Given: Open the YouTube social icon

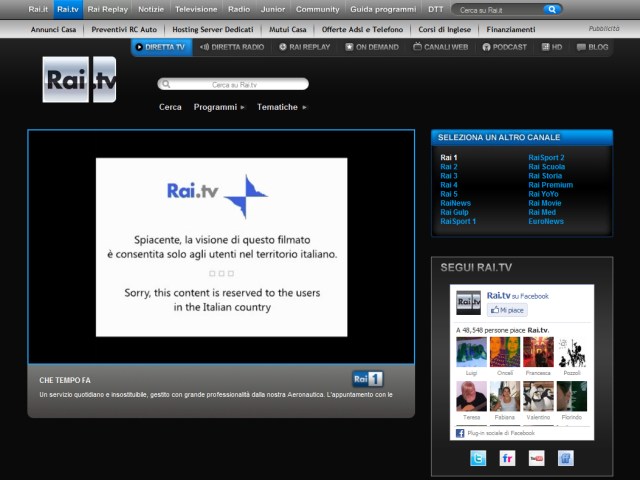Looking at the screenshot, I should point(536,458).
